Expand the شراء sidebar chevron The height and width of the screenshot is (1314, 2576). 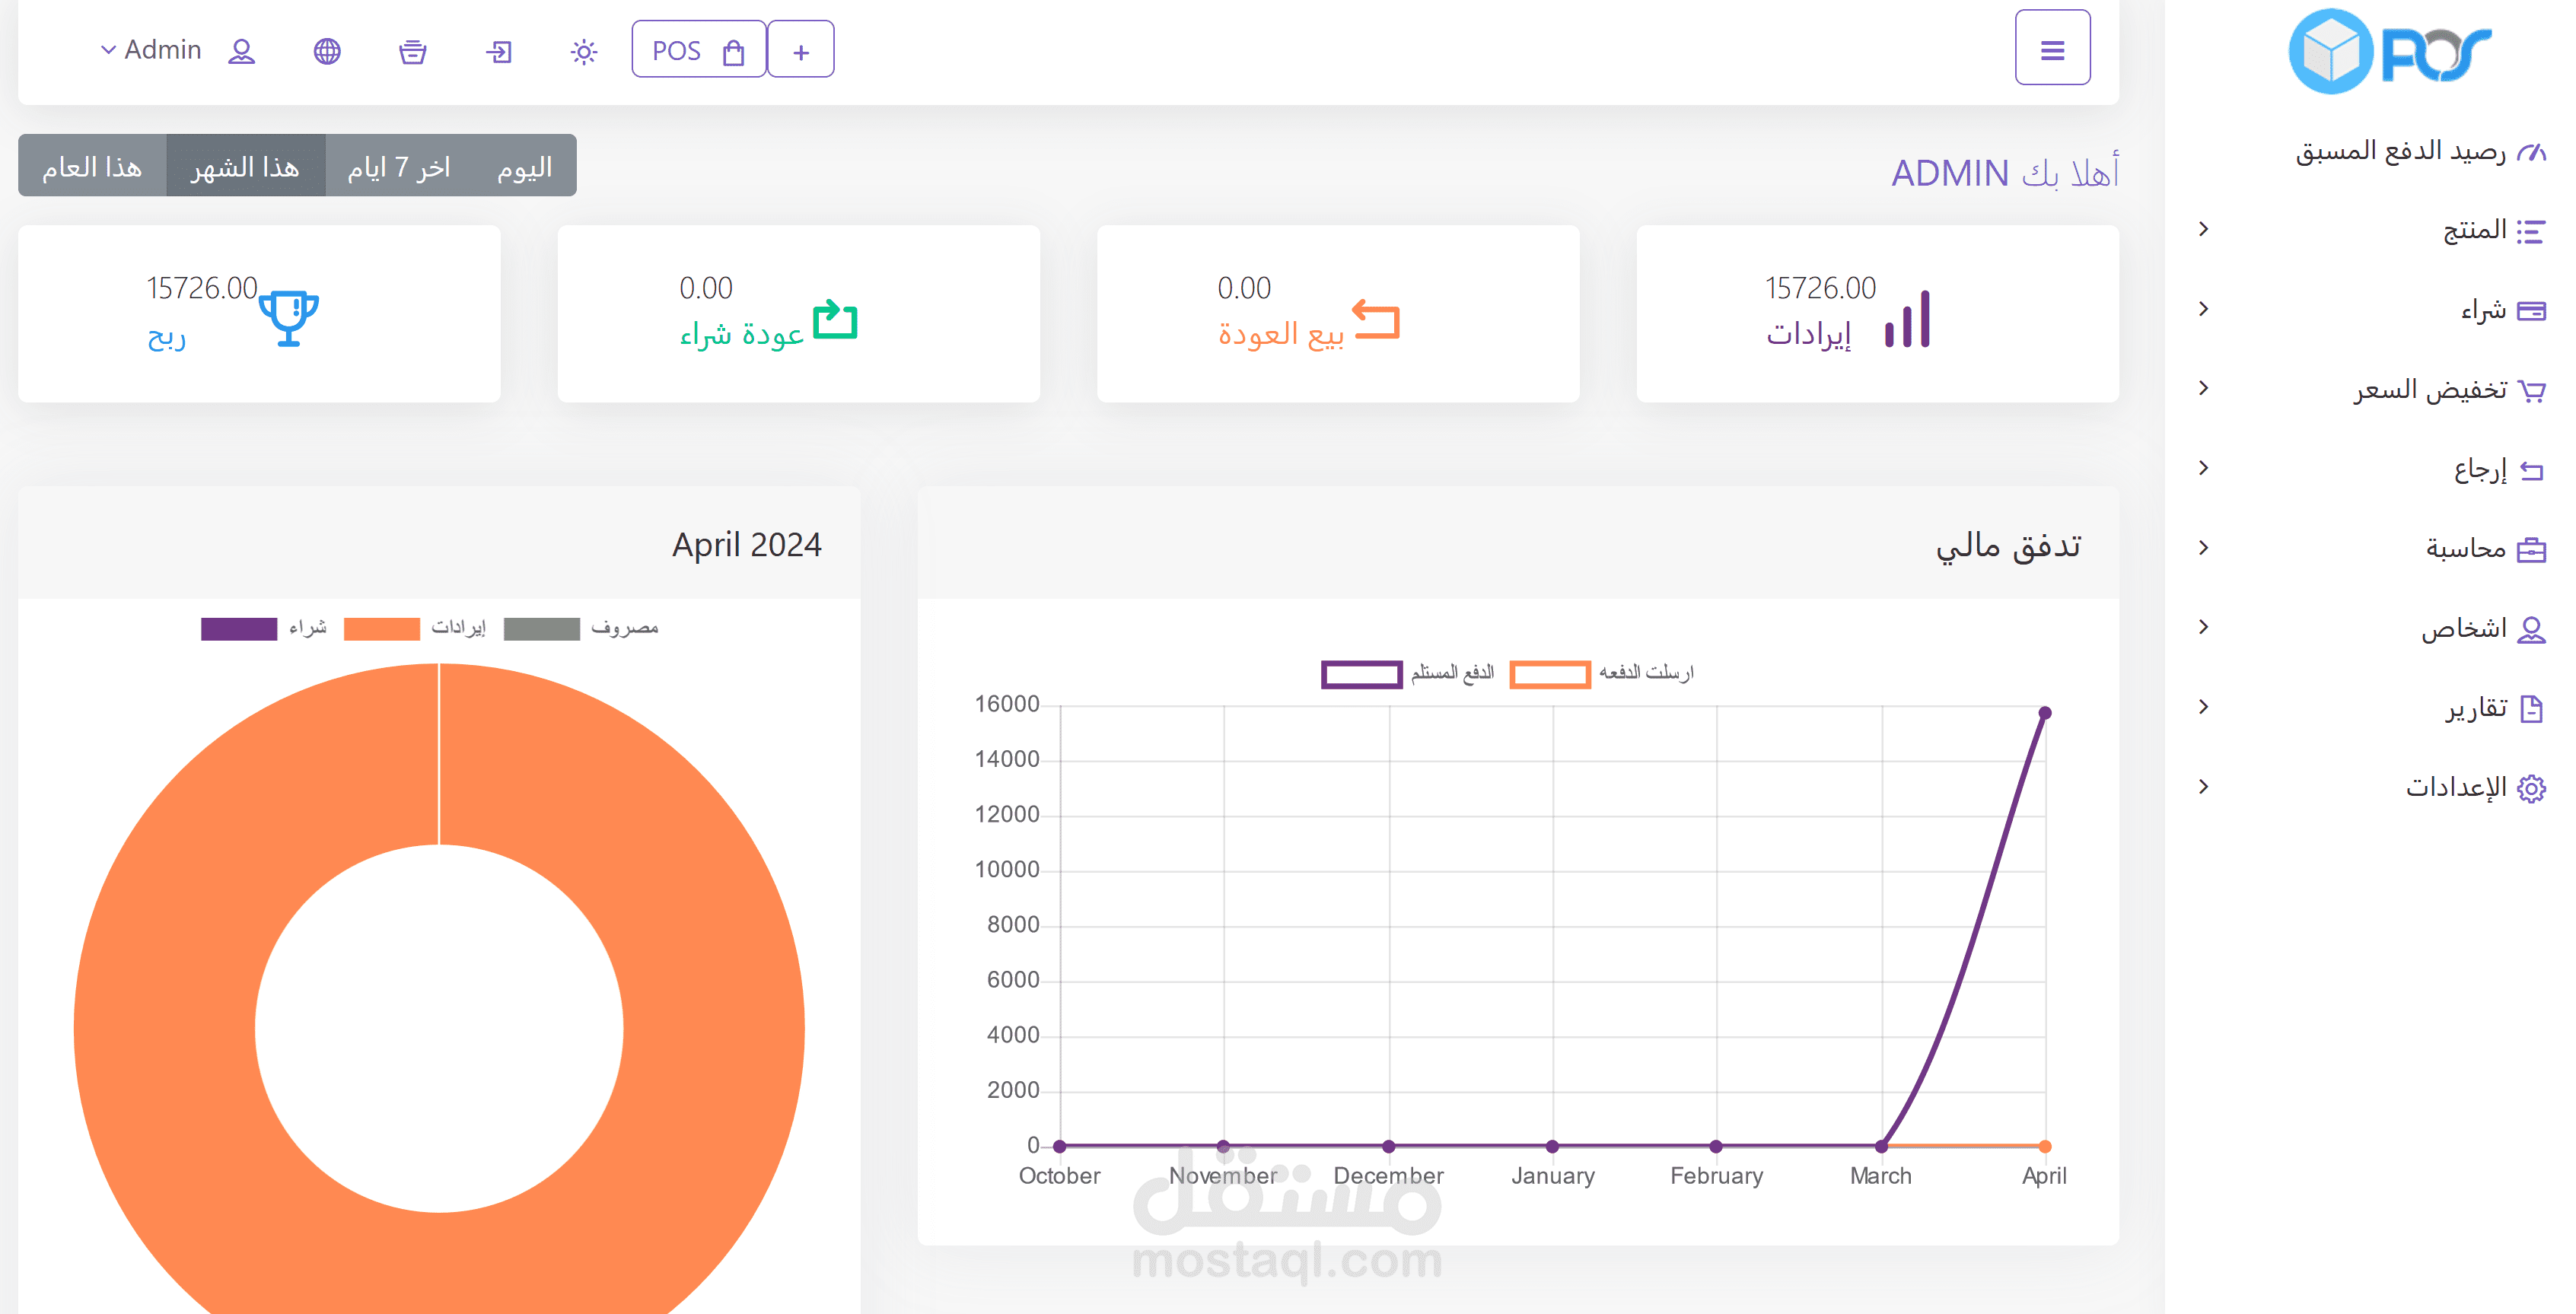point(2204,309)
